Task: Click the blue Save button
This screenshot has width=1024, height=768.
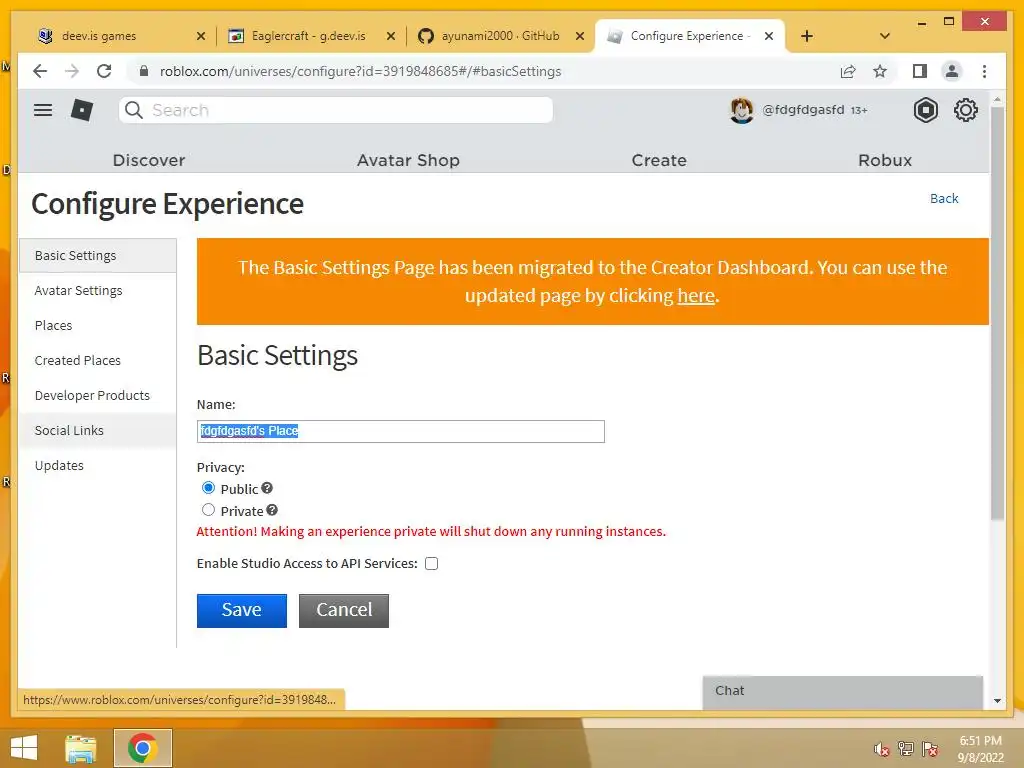Action: click(x=242, y=611)
